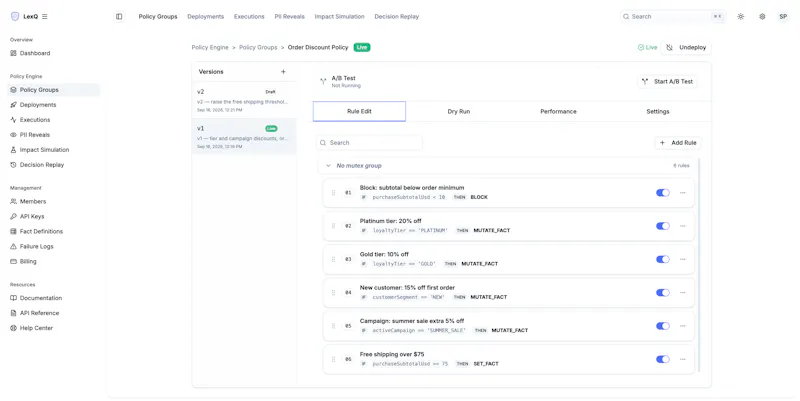Screen dimensions: 800x401
Task: Click the LexQ shield logo icon
Action: 15,16
